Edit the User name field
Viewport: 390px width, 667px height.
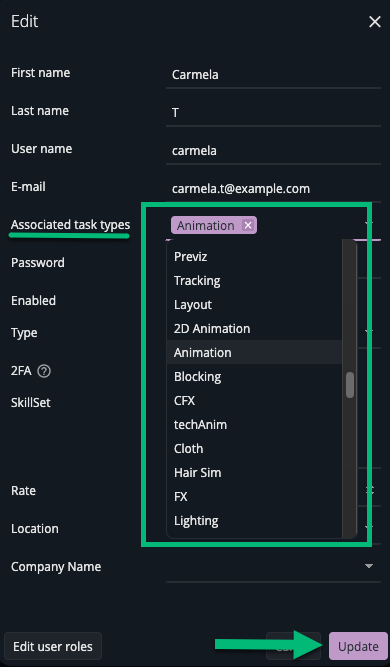click(273, 150)
